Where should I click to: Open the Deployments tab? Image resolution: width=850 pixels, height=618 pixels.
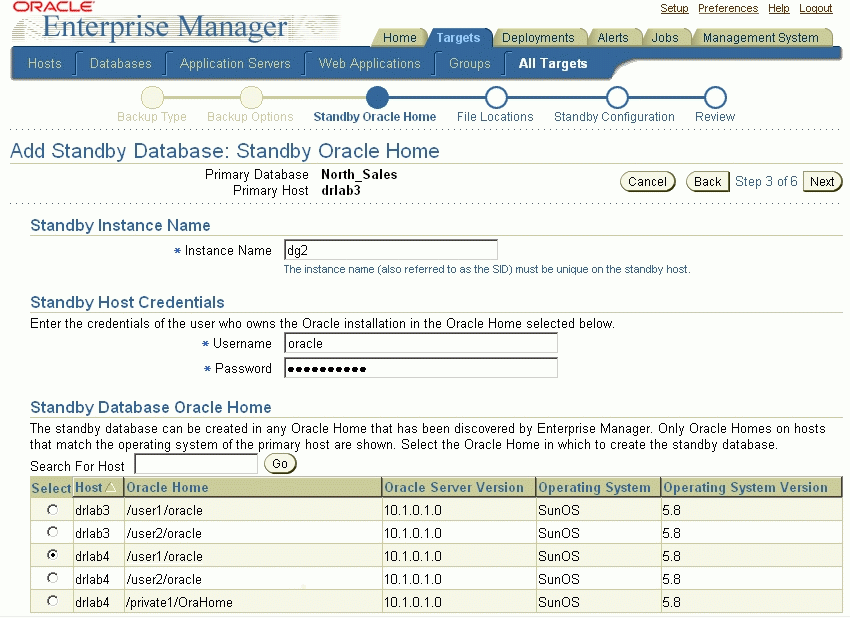click(538, 38)
